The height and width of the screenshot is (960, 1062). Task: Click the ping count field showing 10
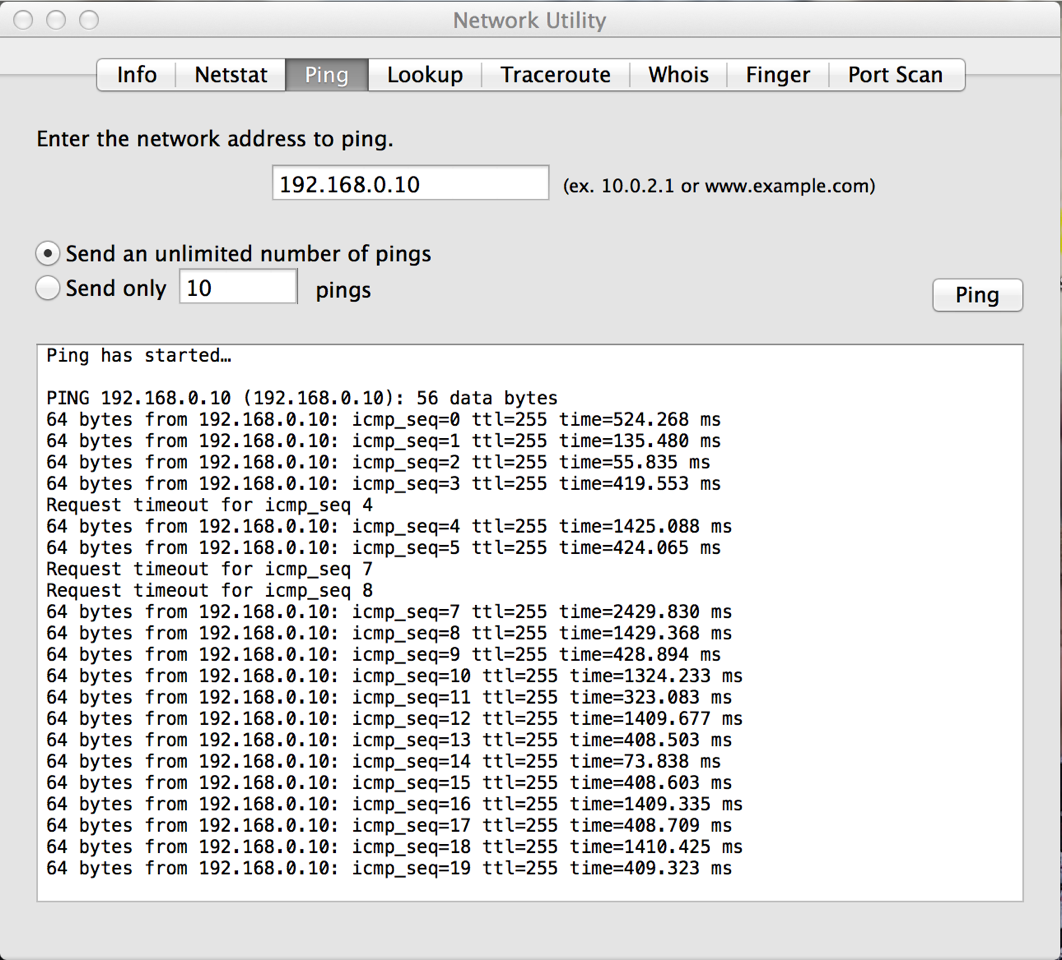point(238,287)
